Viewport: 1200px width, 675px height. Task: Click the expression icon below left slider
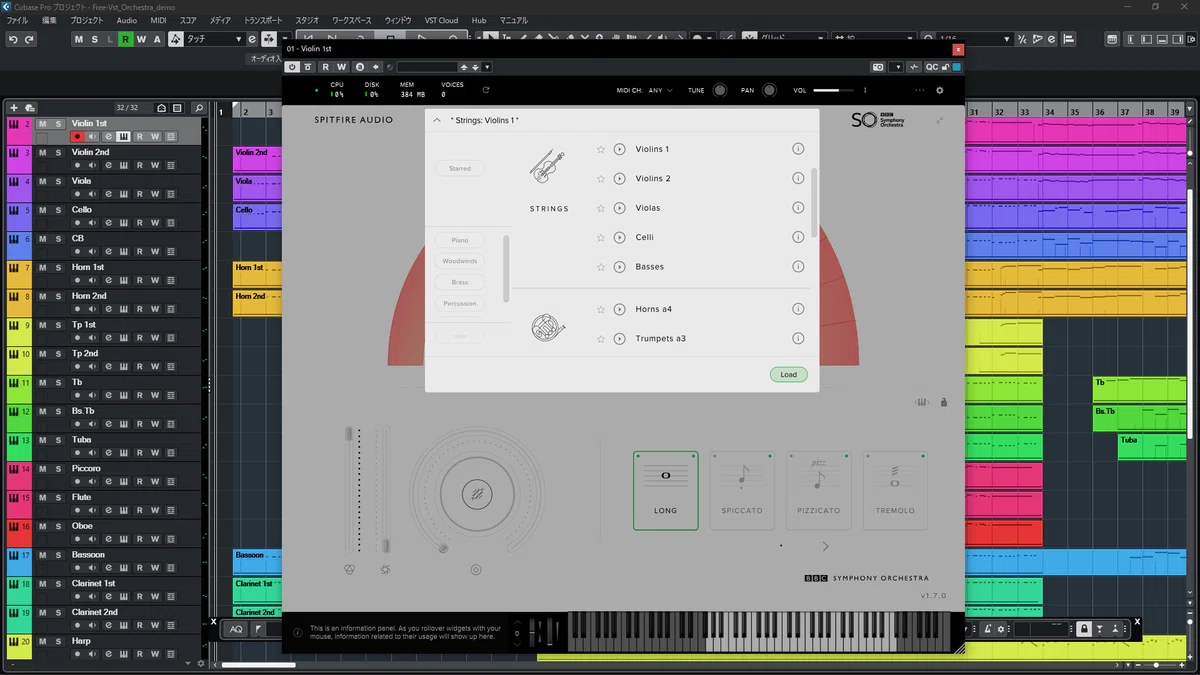click(349, 569)
